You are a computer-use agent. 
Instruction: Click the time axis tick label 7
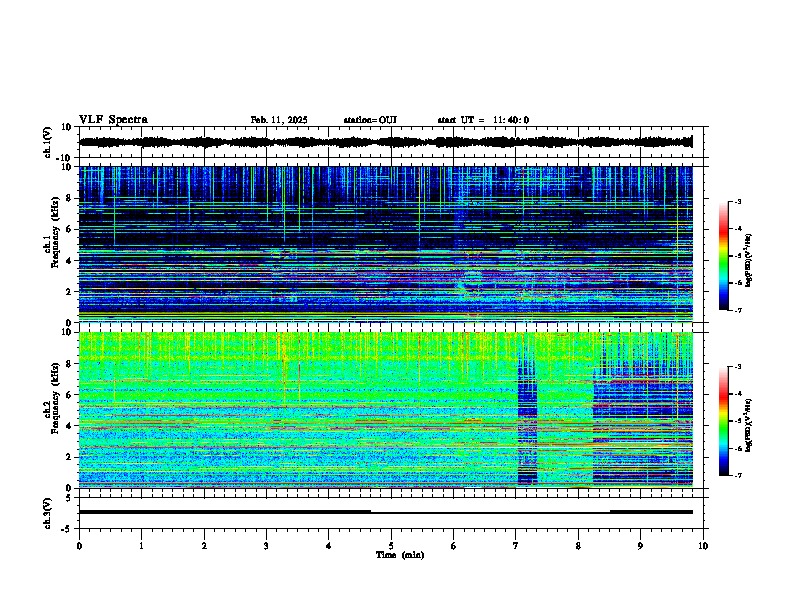click(516, 546)
